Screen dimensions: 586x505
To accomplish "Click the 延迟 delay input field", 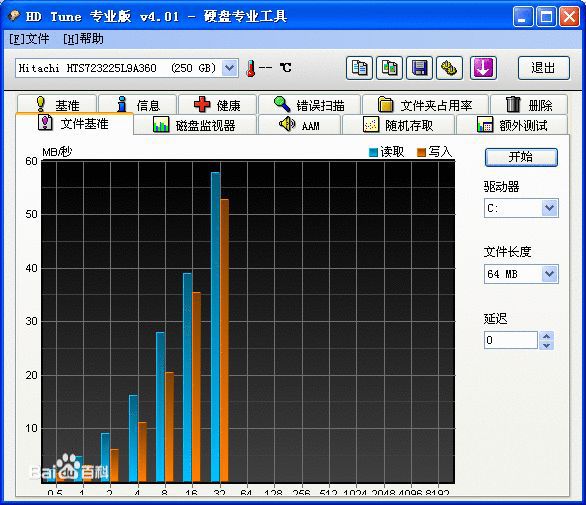I will [511, 340].
